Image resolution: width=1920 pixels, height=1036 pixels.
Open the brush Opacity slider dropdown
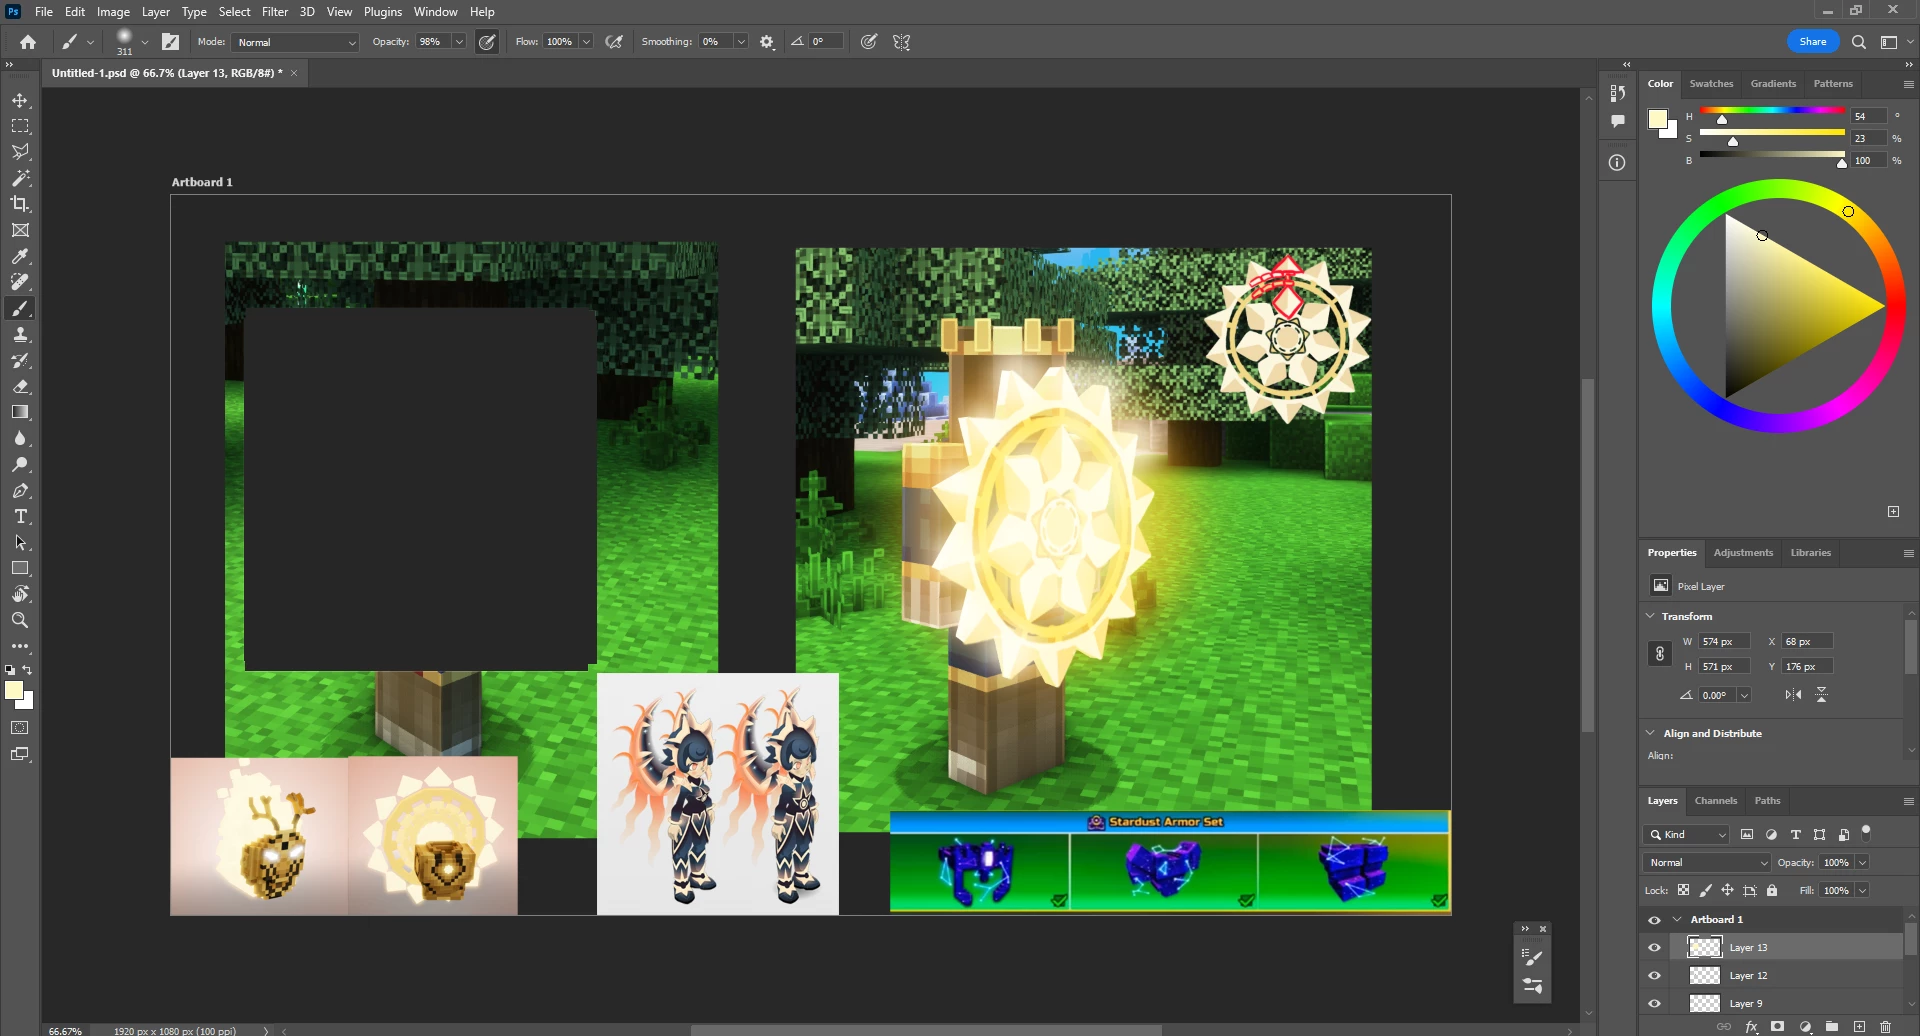pos(459,42)
